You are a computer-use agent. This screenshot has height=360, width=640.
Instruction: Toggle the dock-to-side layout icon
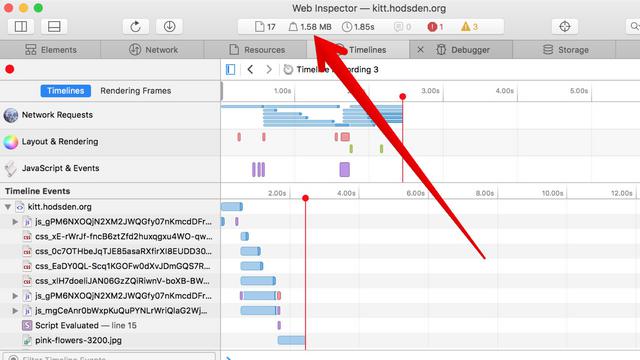(21, 27)
